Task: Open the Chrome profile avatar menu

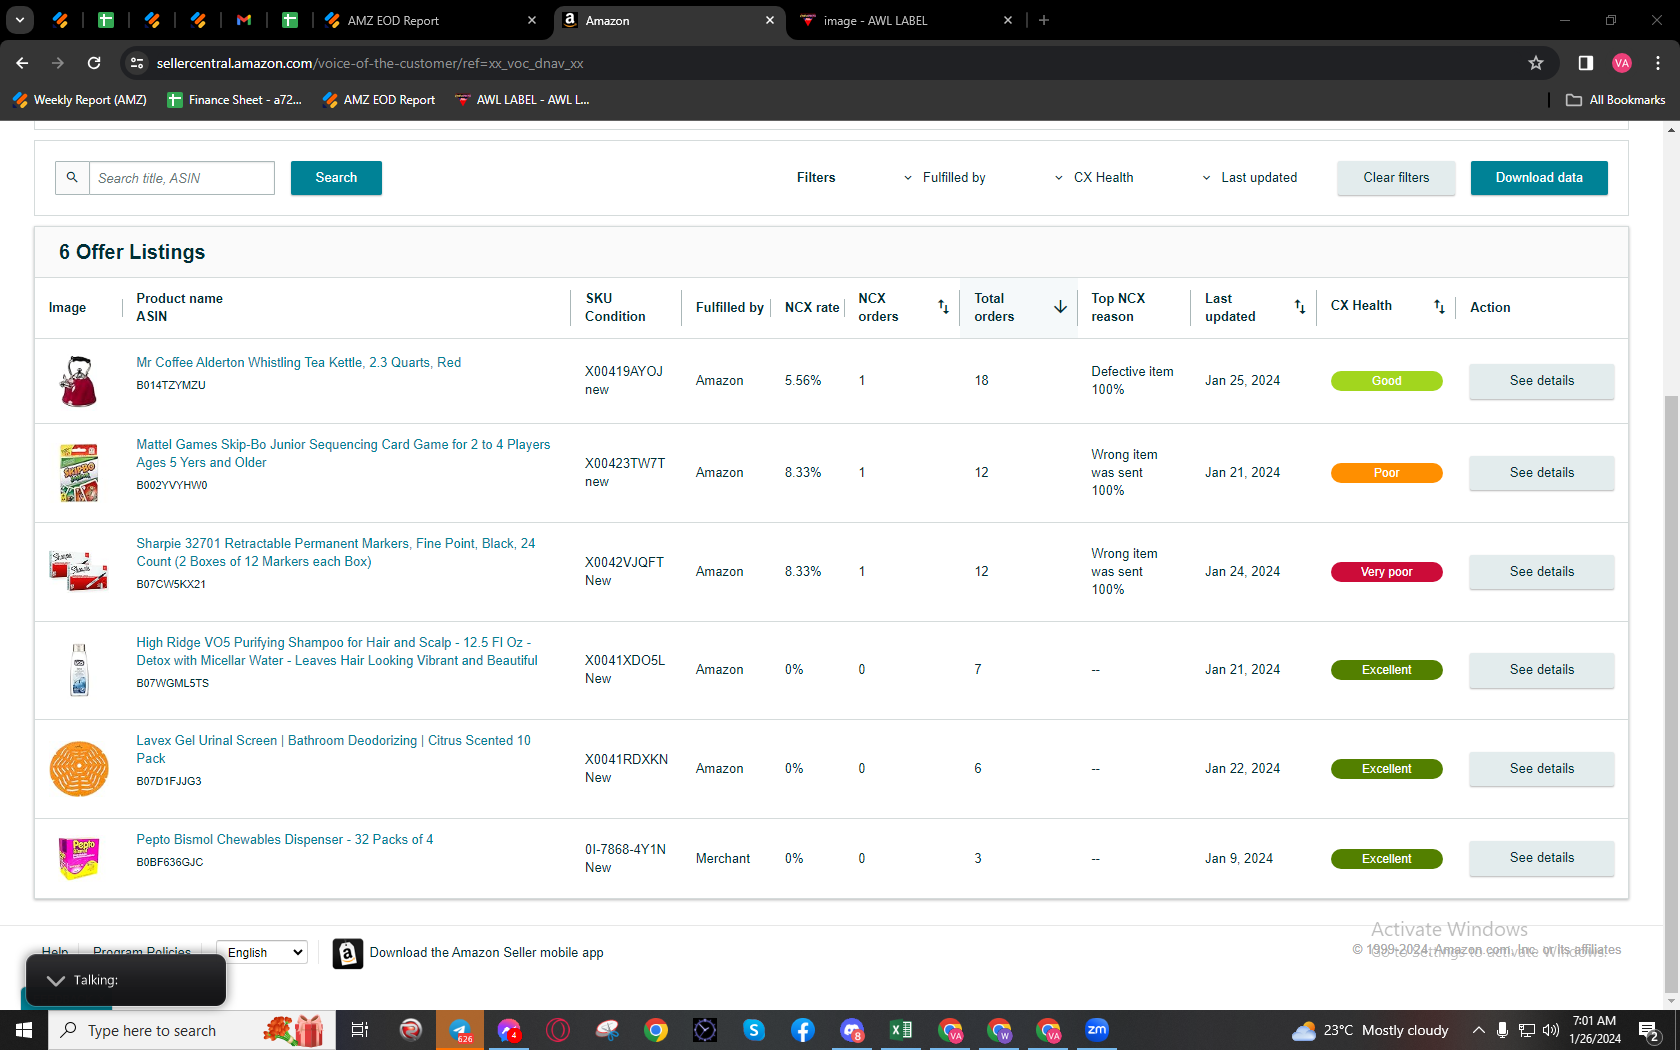Action: (x=1622, y=63)
